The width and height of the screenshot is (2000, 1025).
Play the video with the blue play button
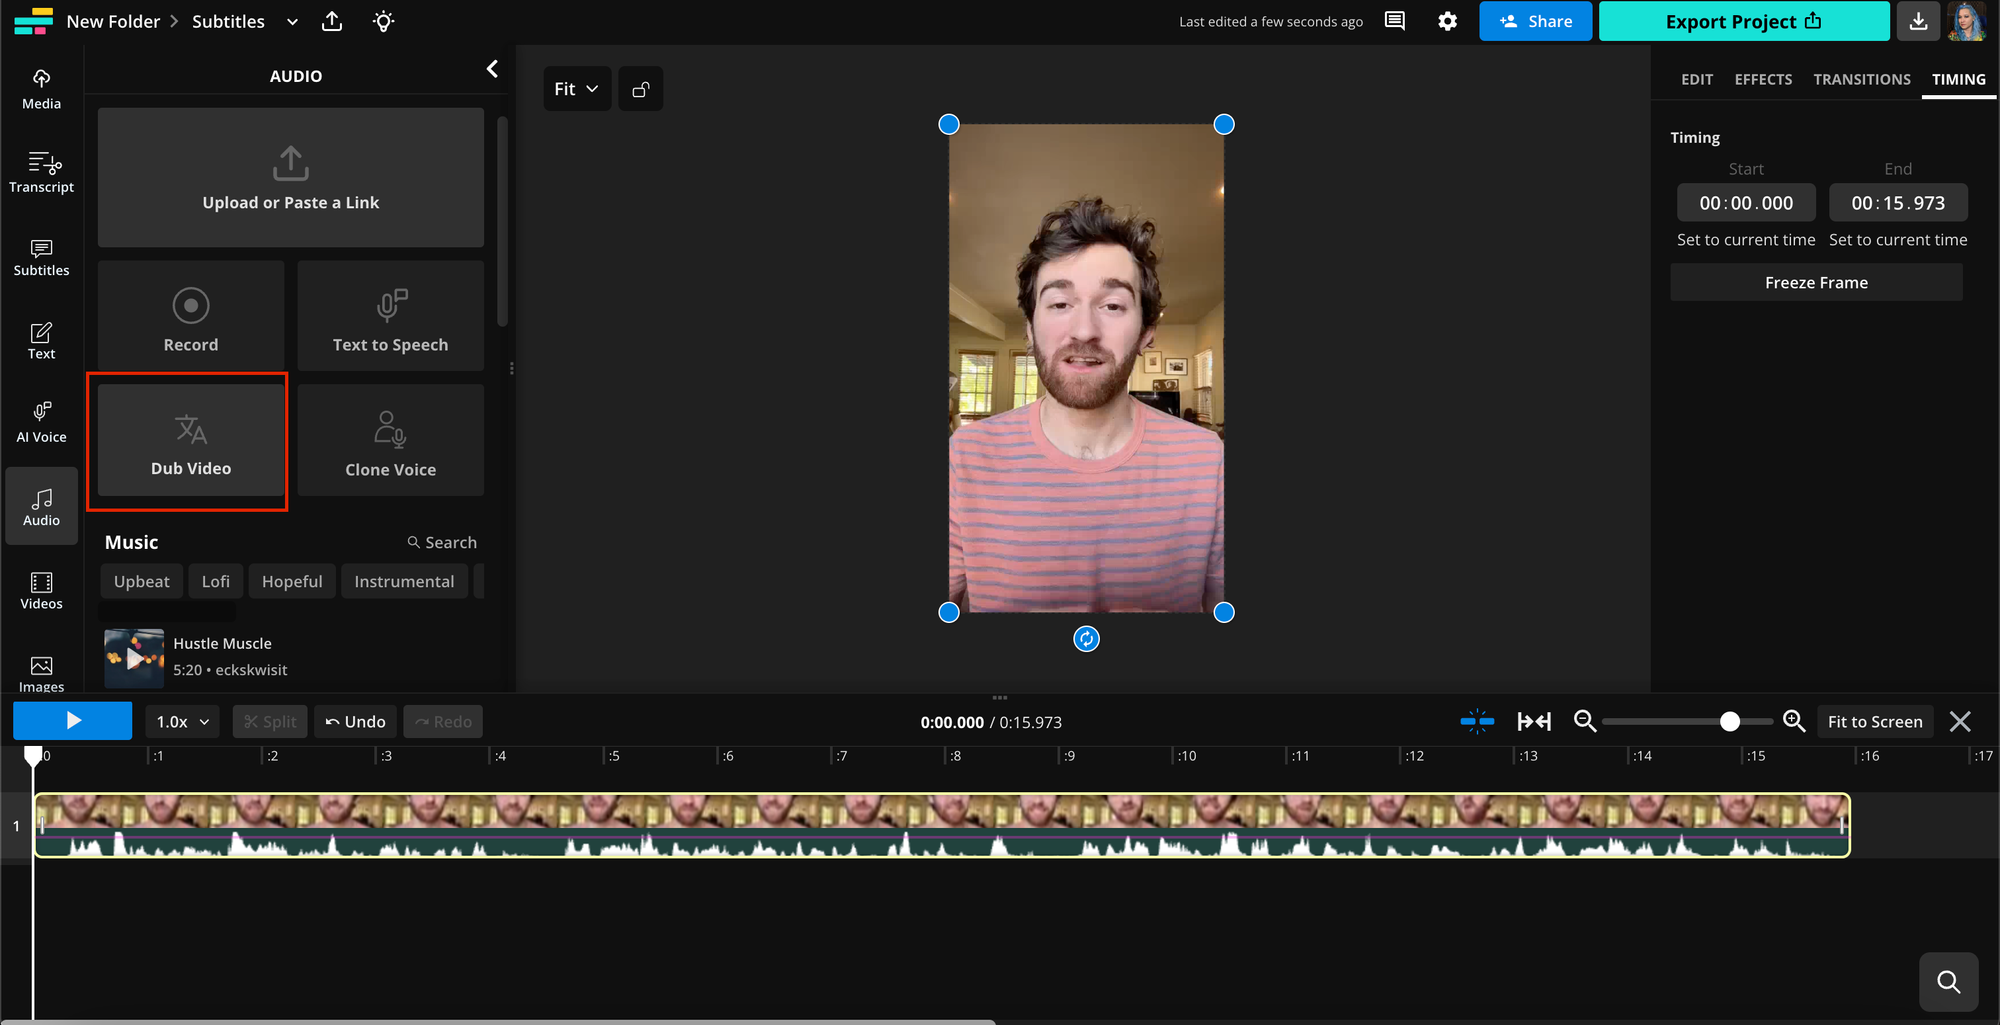[x=72, y=720]
